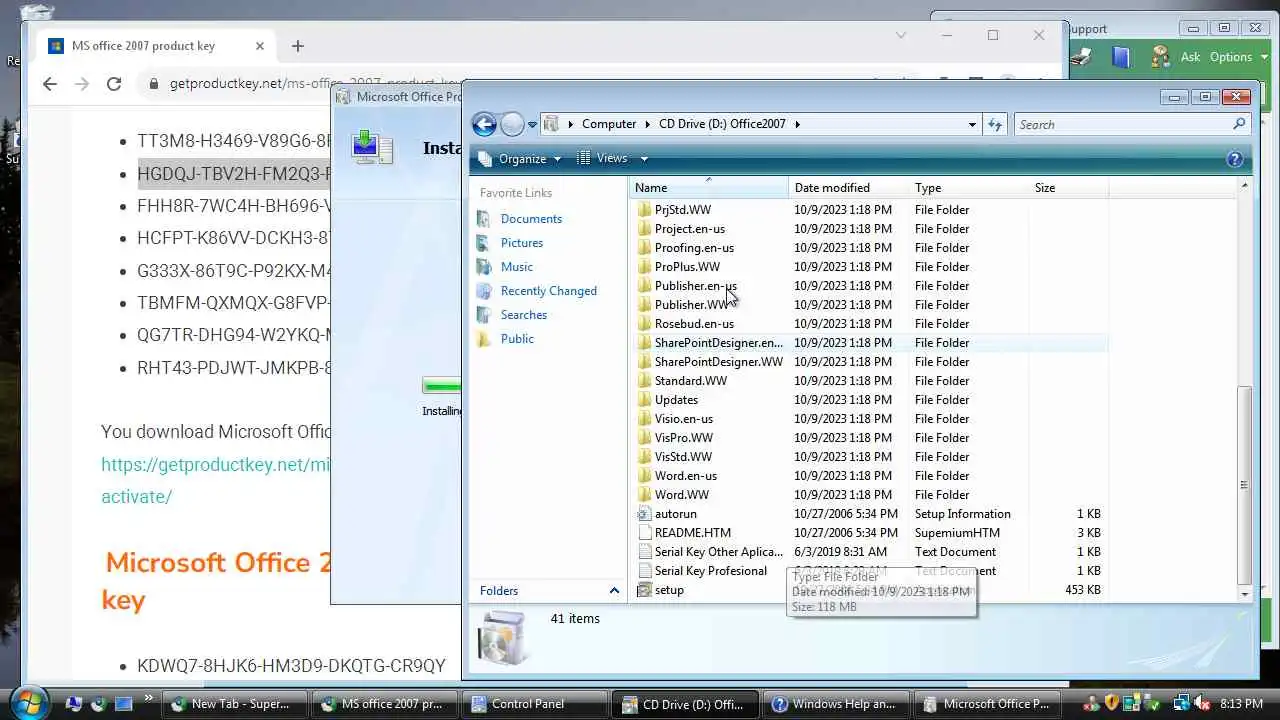
Task: Open the Organize menu in Explorer
Action: pos(520,158)
